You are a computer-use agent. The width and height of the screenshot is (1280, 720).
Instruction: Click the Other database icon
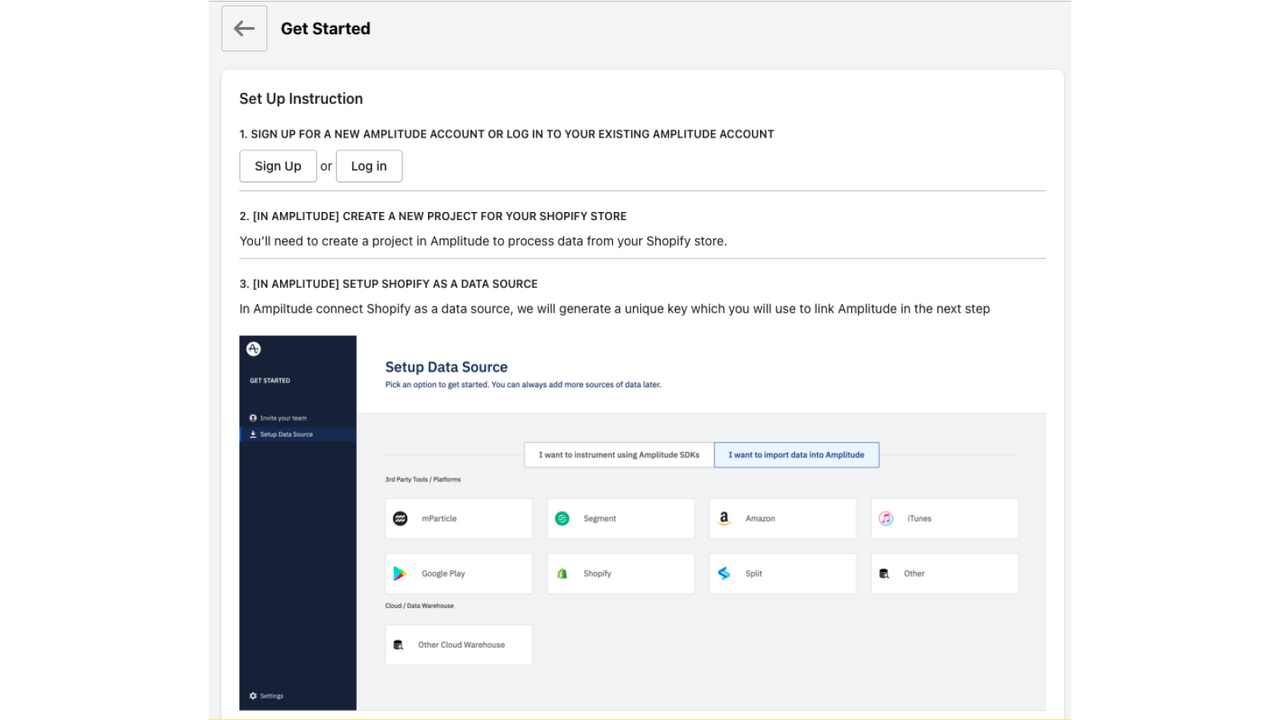(x=884, y=574)
